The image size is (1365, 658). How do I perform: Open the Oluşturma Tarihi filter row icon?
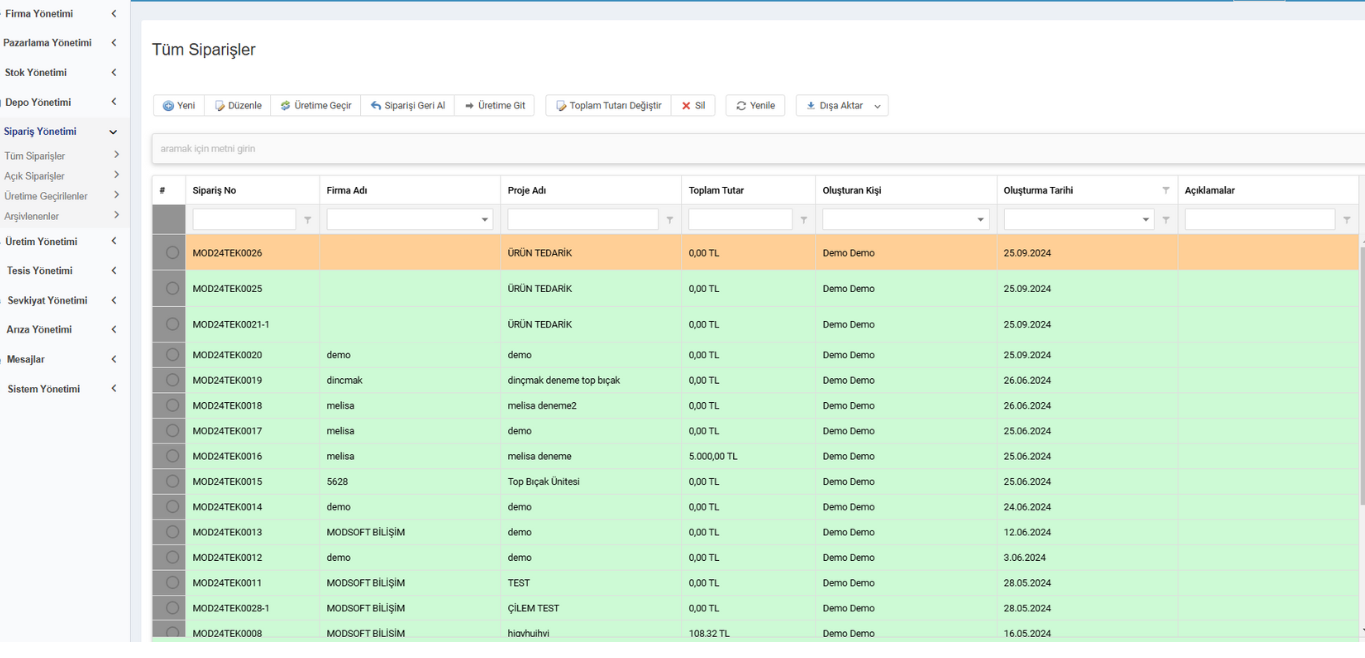coord(1166,220)
